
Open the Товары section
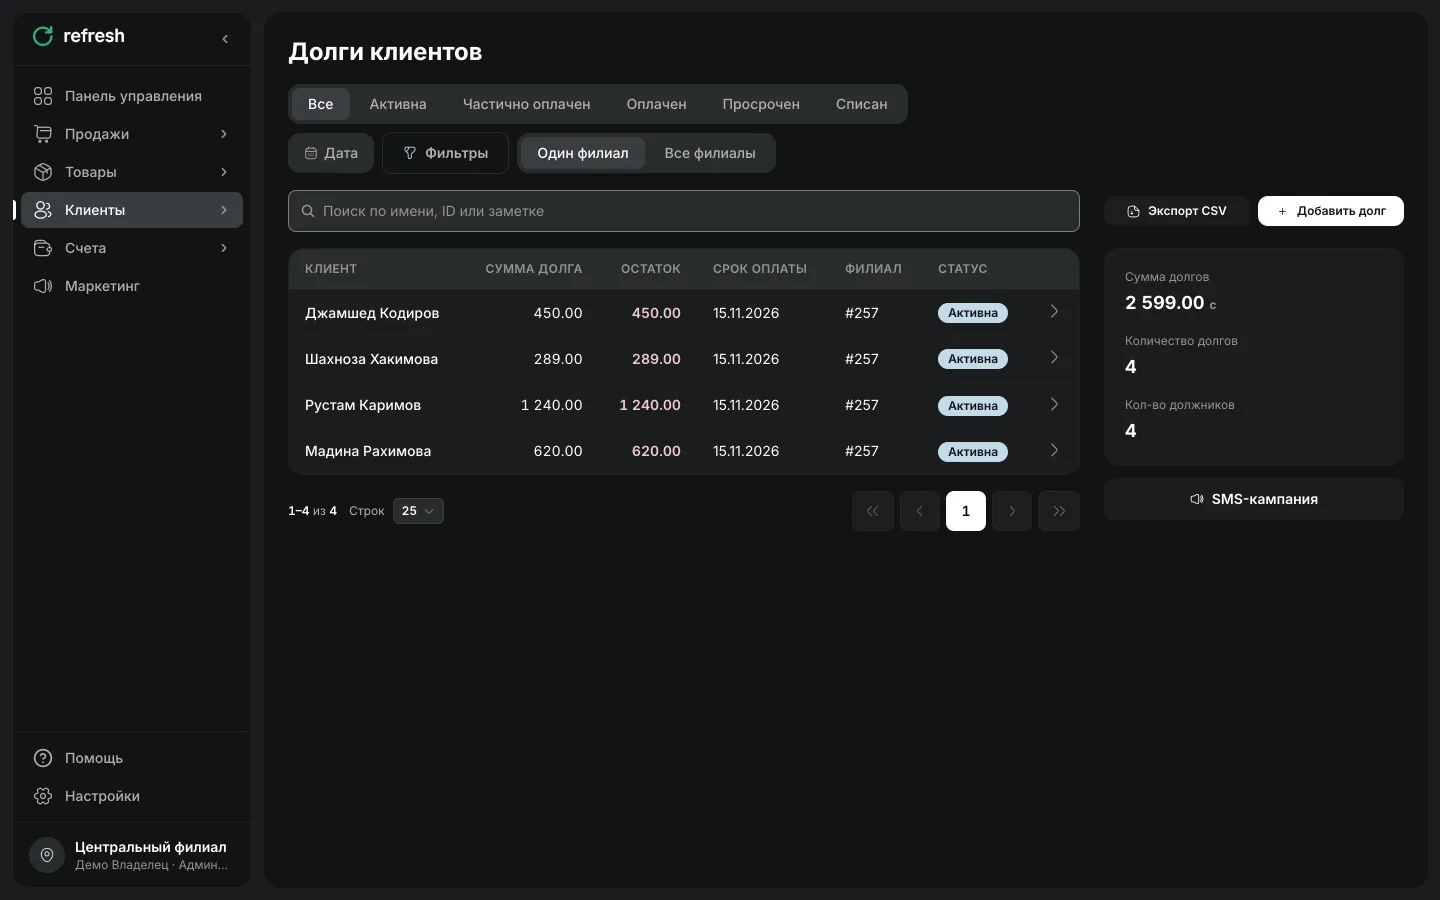132,172
